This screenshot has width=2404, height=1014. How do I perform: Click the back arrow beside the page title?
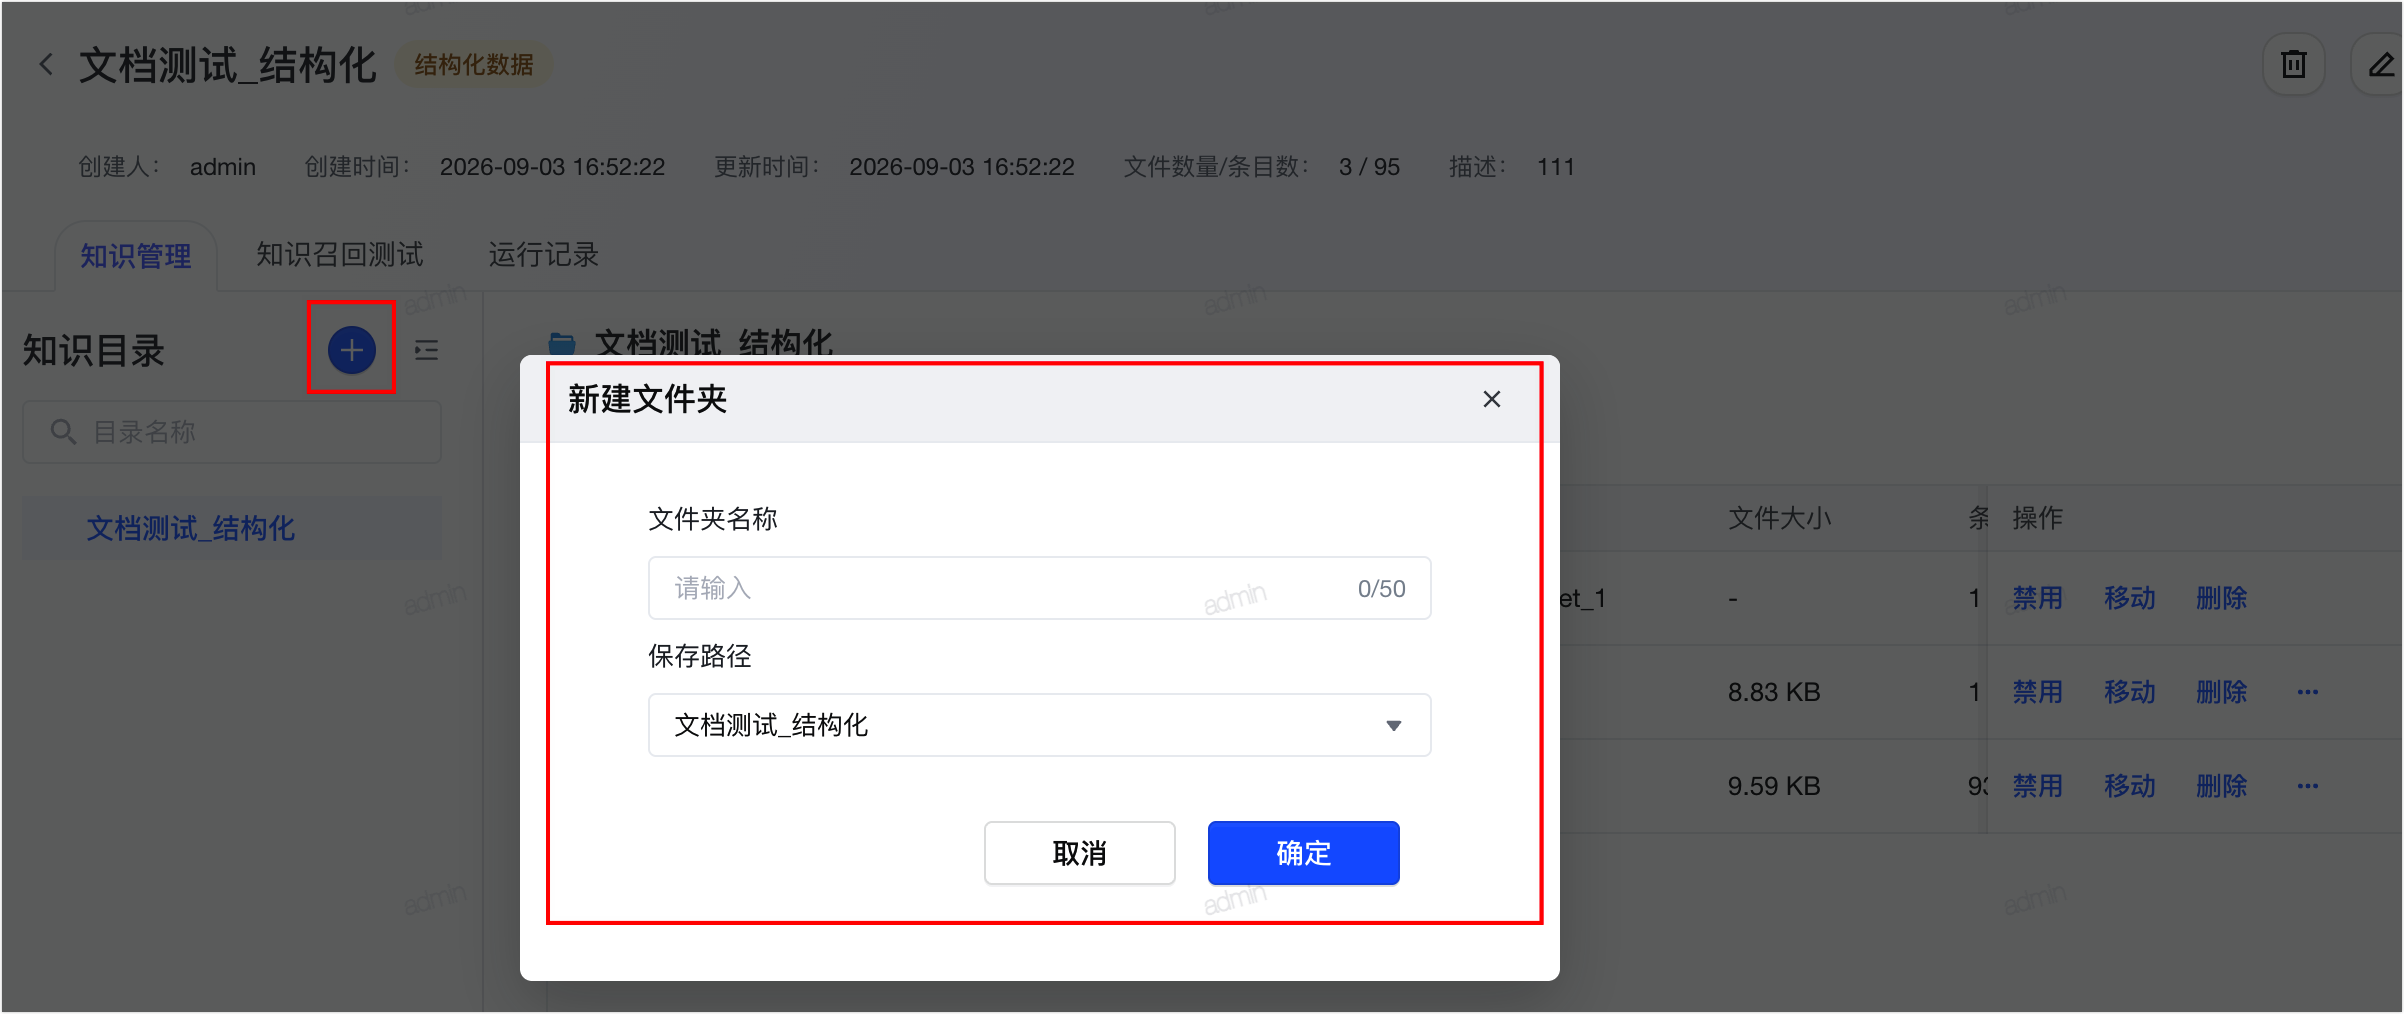[x=46, y=65]
